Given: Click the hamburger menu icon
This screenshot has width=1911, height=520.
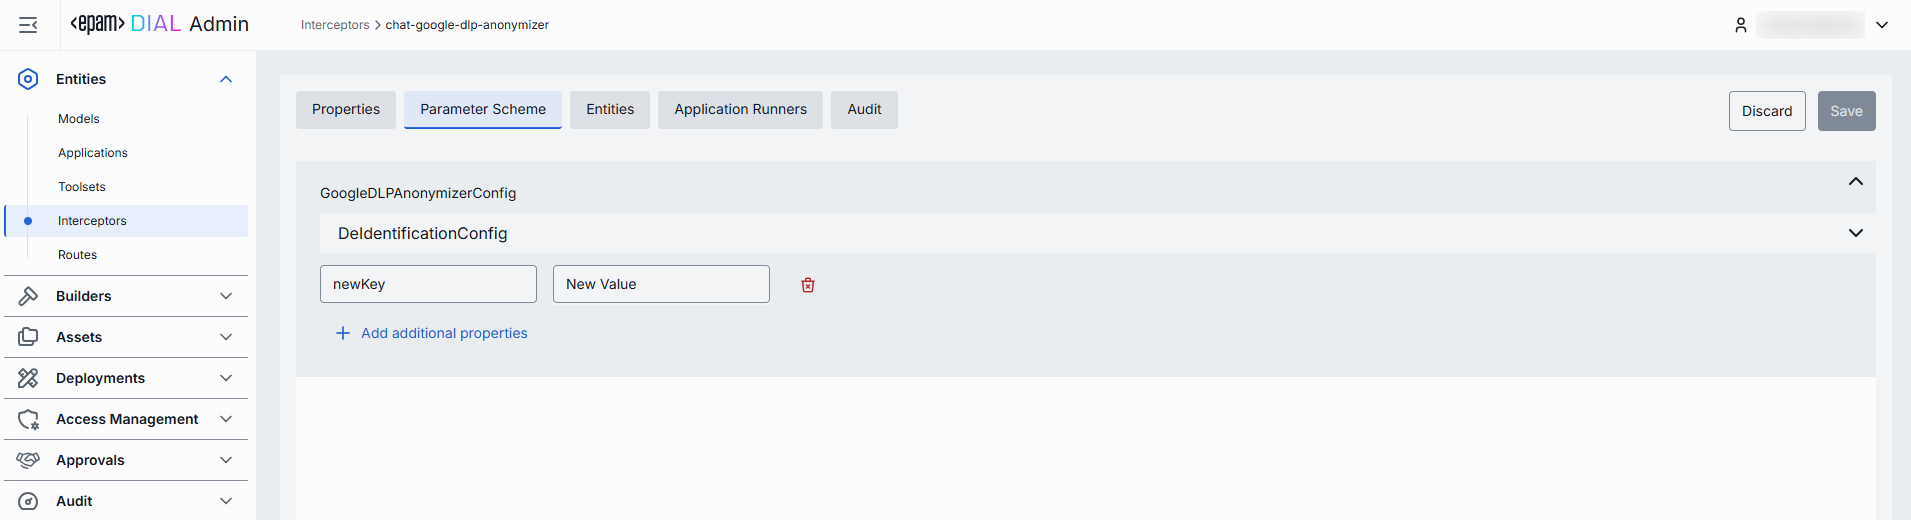Looking at the screenshot, I should click(x=28, y=25).
